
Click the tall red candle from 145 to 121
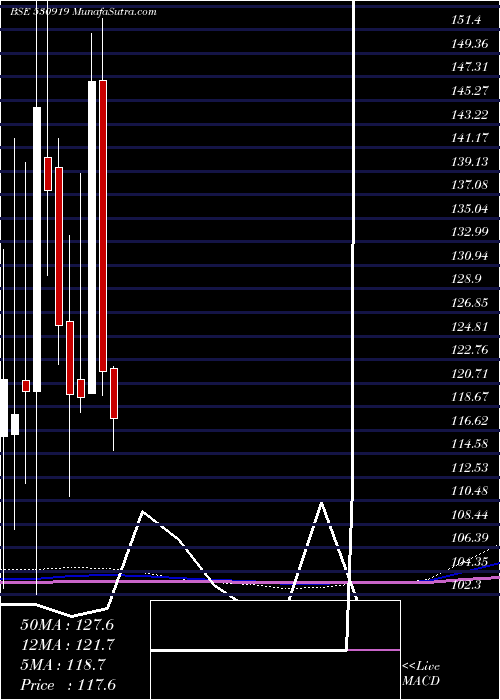(103, 226)
